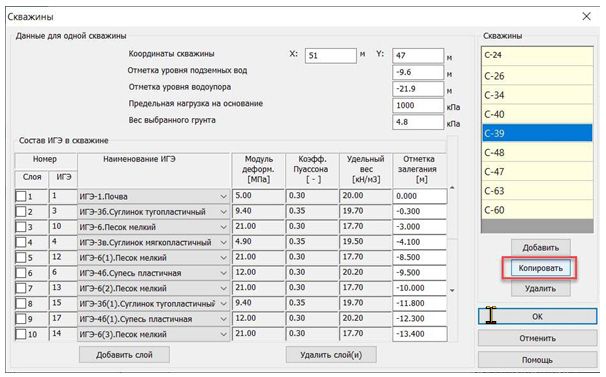Click the Отменить button

point(537,338)
